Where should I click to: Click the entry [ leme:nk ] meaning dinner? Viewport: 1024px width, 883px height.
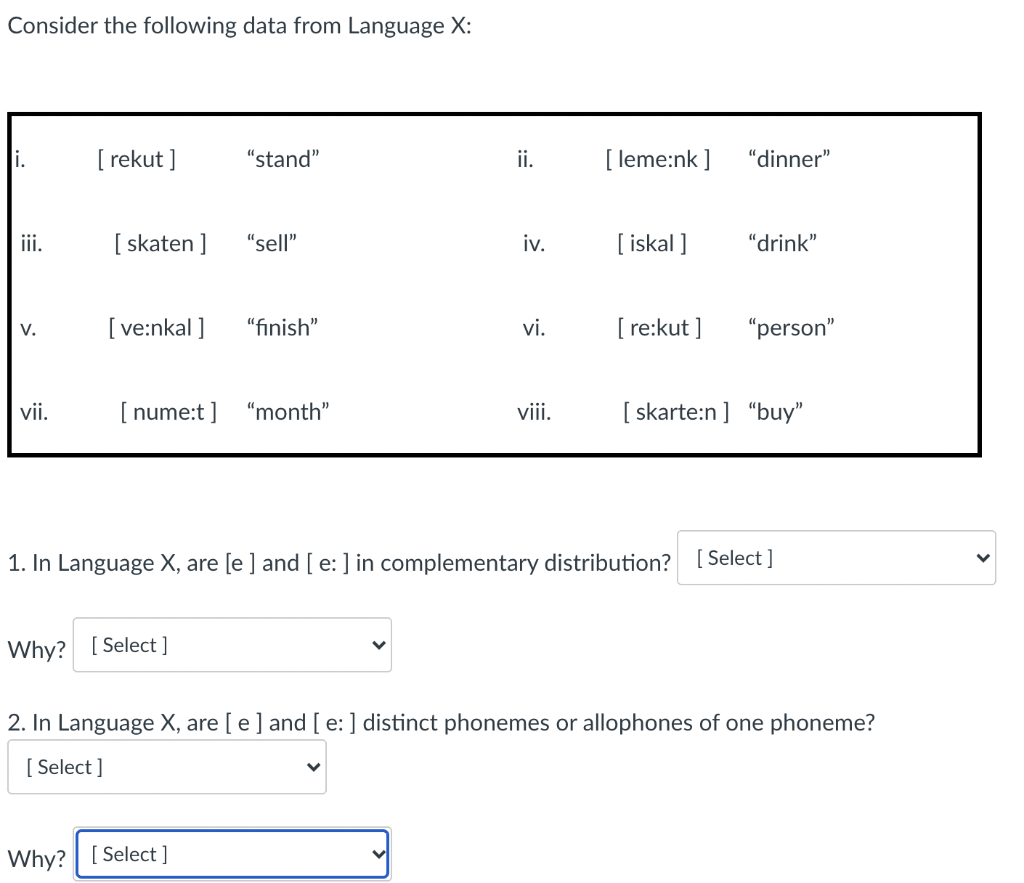point(658,159)
